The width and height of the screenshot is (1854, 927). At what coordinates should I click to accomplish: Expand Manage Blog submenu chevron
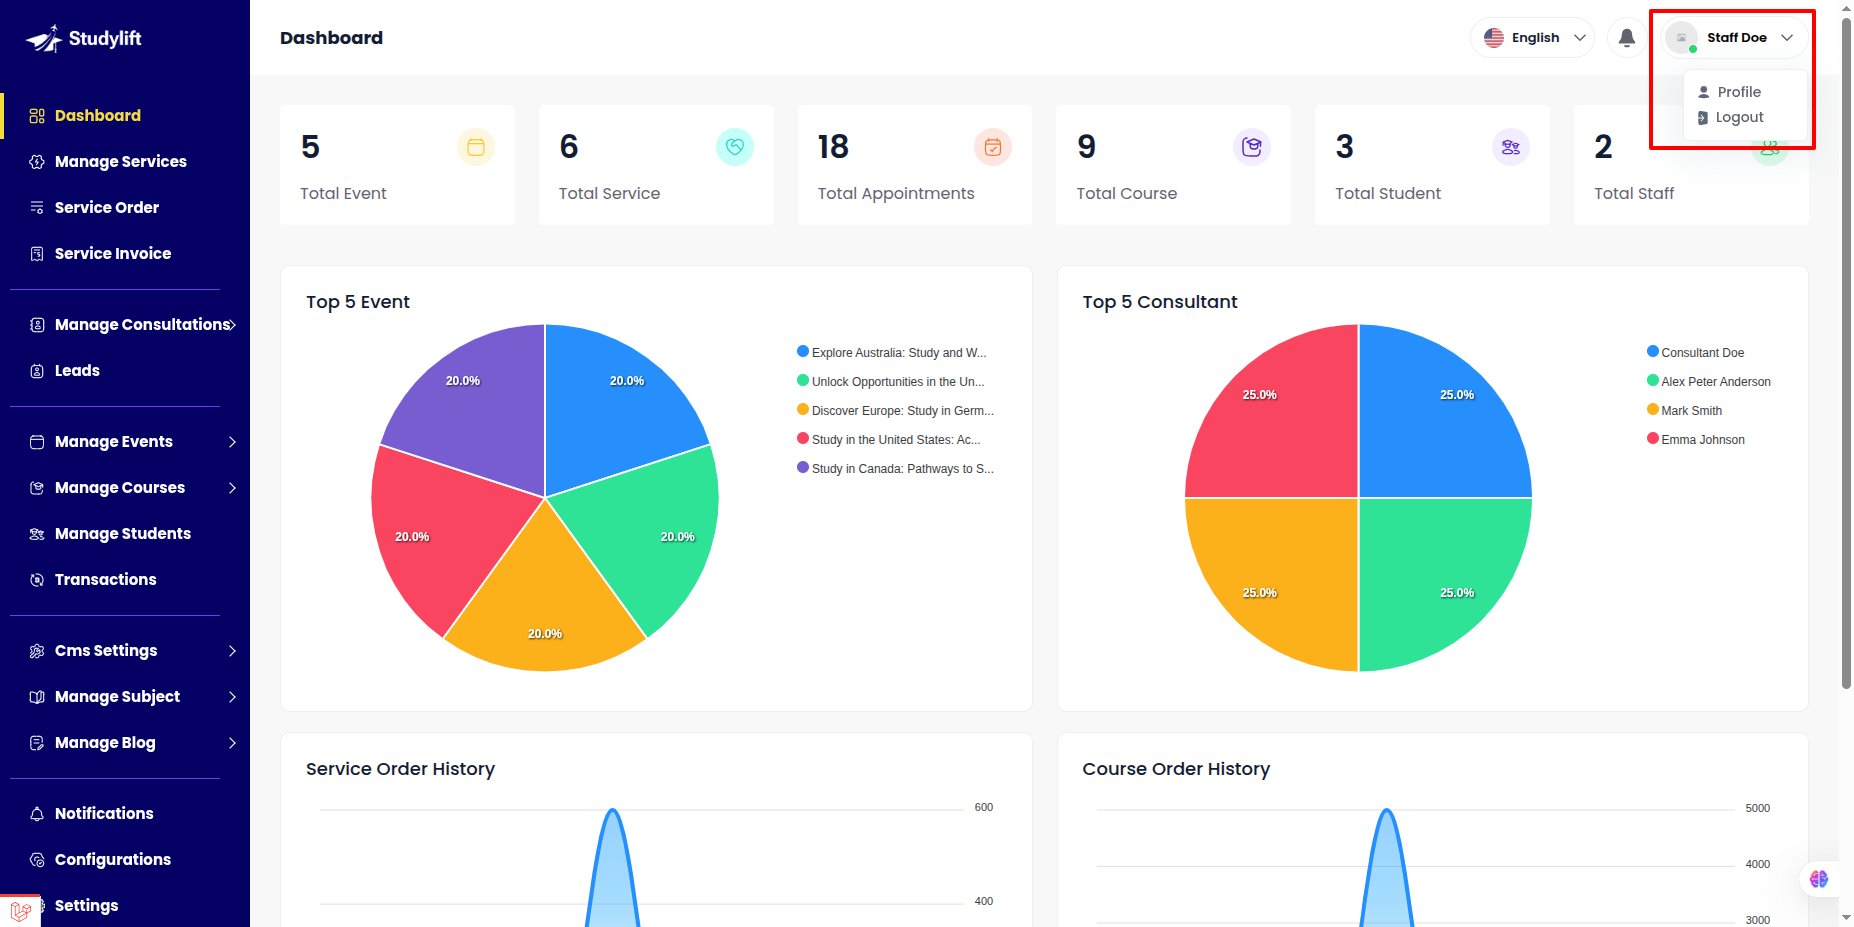point(232,743)
